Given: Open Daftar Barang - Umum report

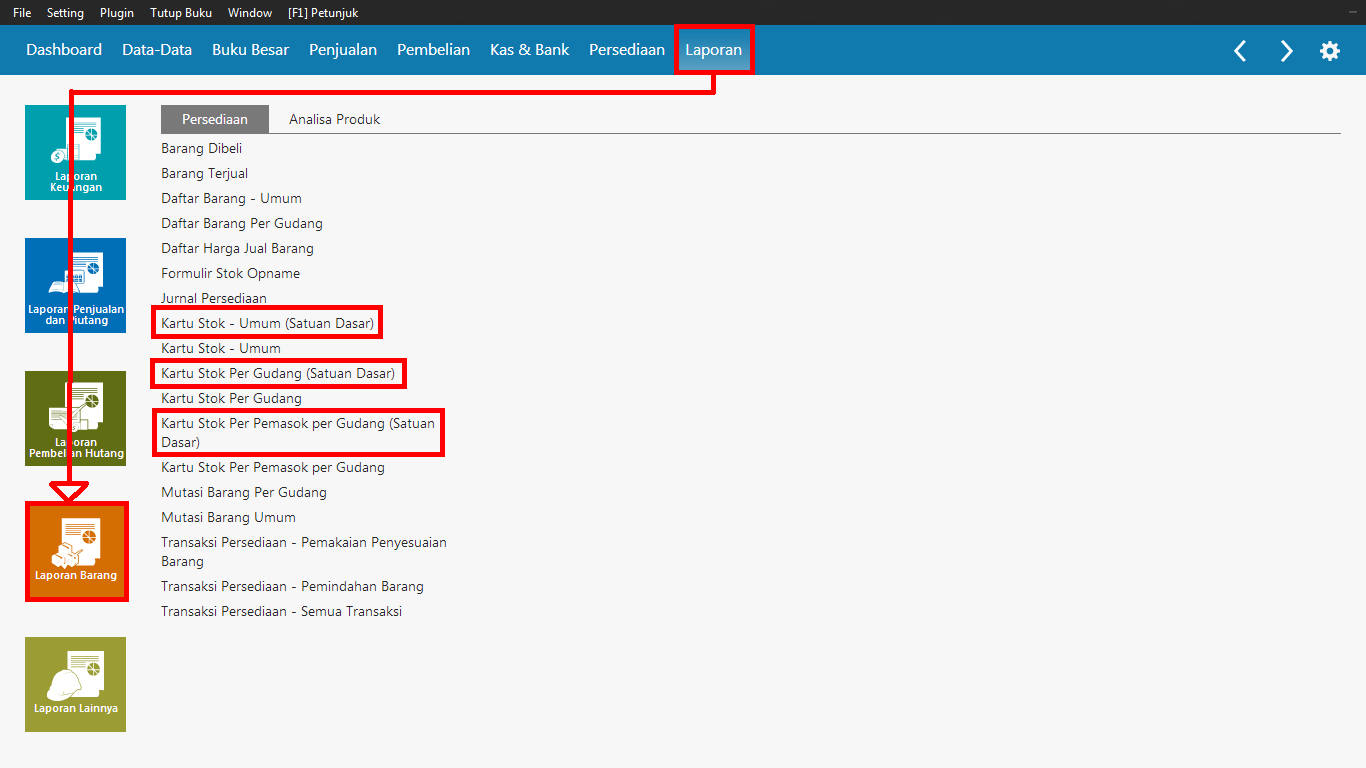Looking at the screenshot, I should tap(231, 198).
